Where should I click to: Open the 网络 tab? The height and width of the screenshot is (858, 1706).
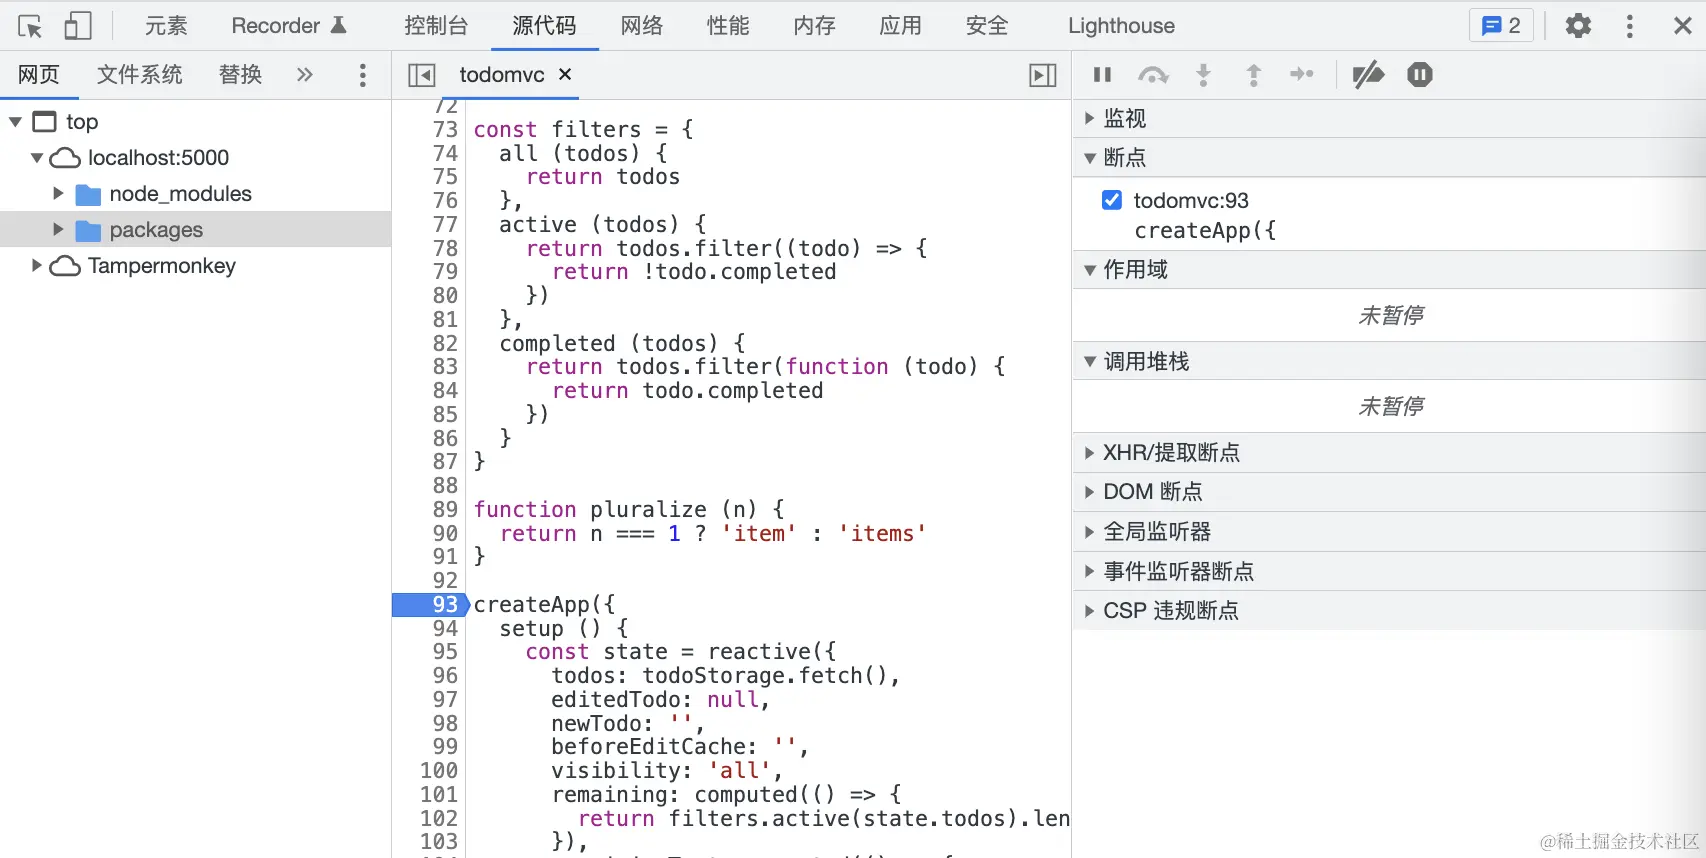point(642,26)
